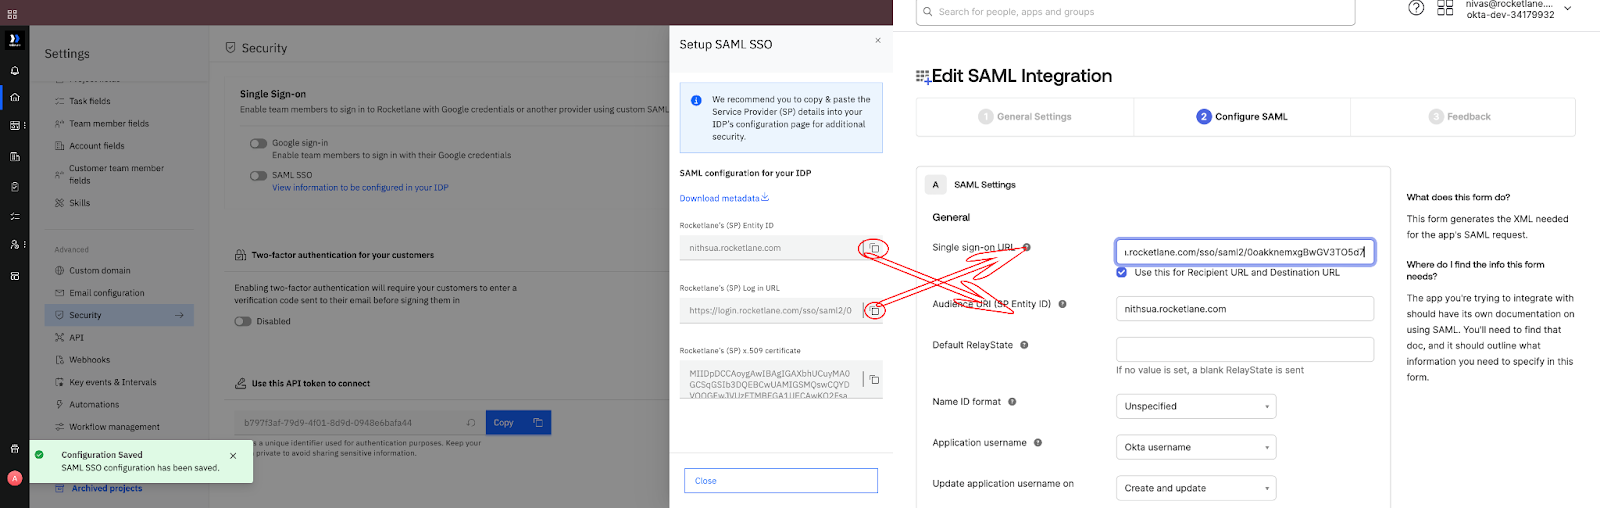The width and height of the screenshot is (1600, 508).
Task: Copy the Rocketlane SP Entity ID
Action: (874, 248)
